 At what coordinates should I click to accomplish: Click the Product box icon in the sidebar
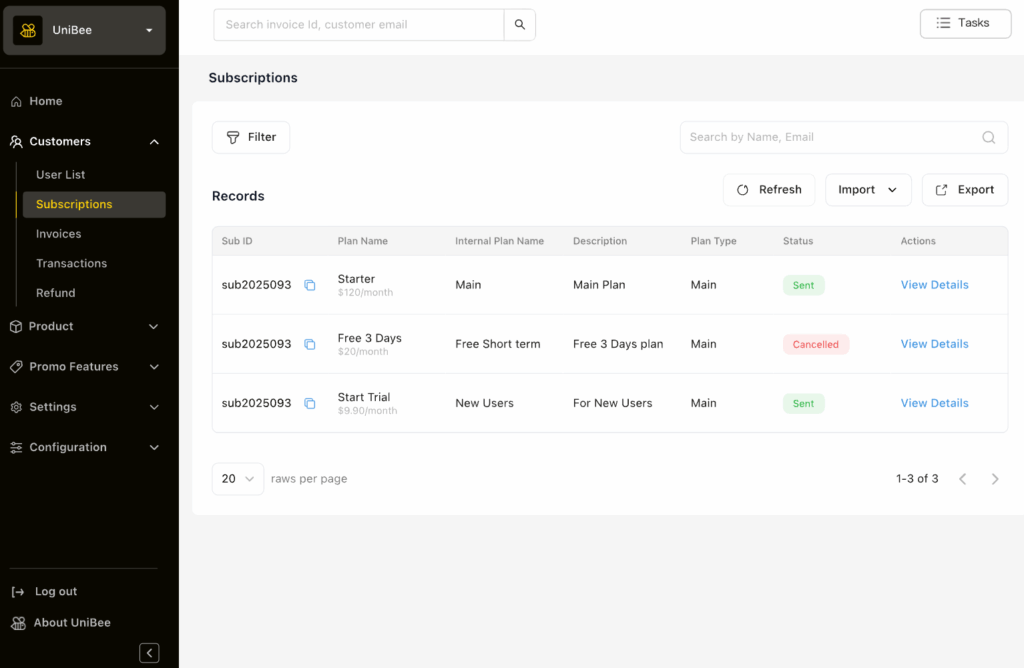click(x=15, y=326)
